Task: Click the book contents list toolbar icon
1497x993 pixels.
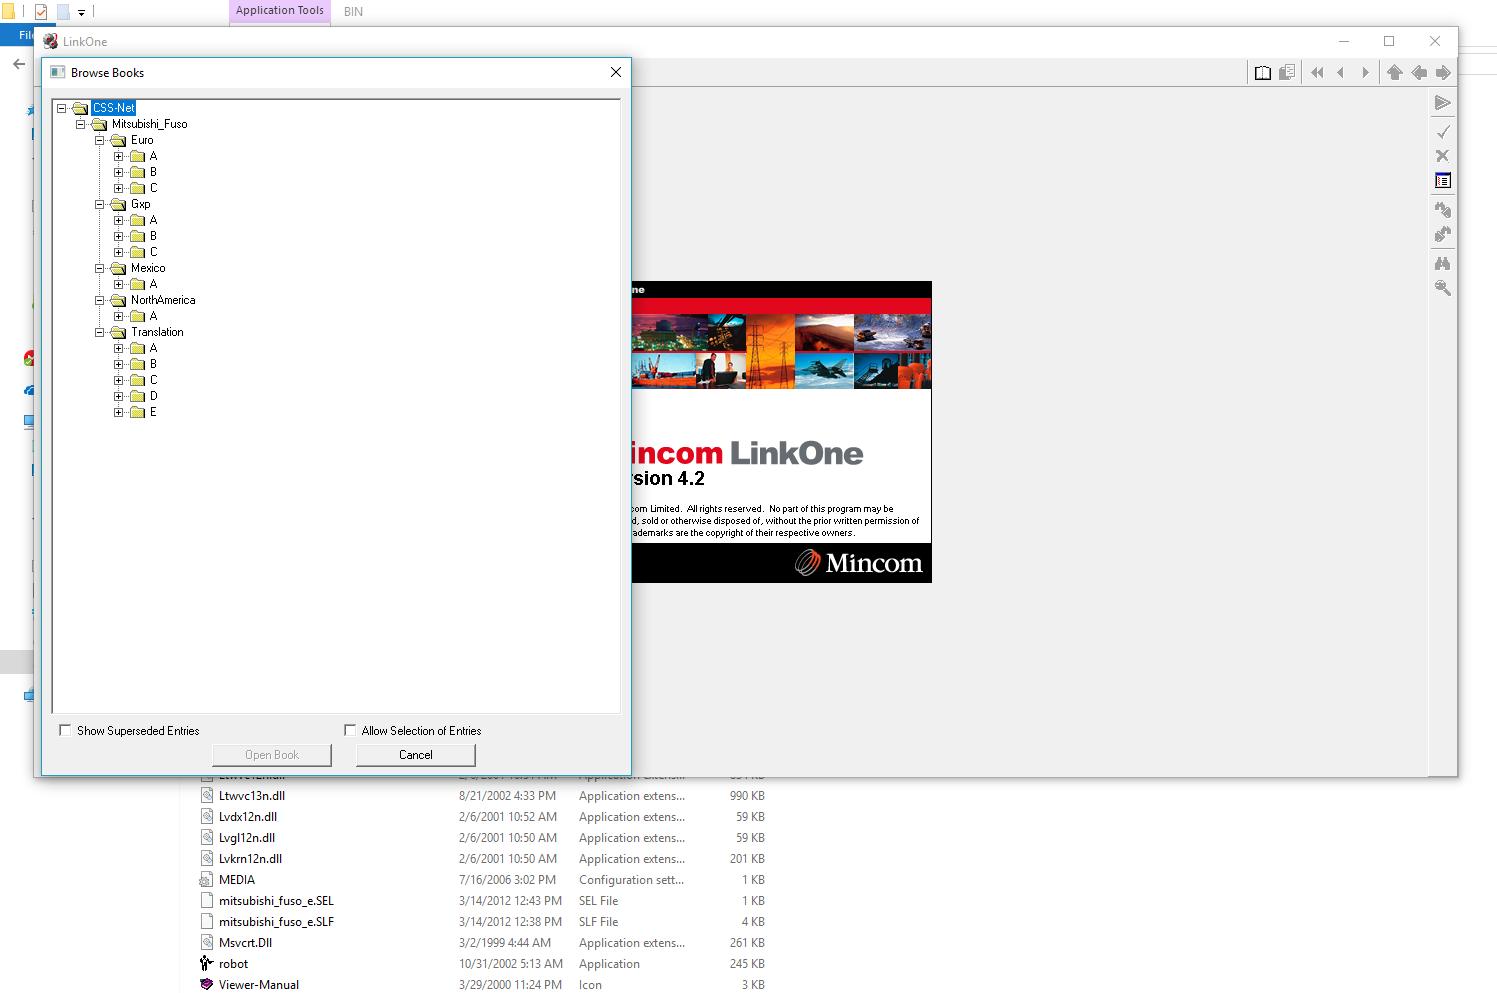Action: (x=1287, y=73)
